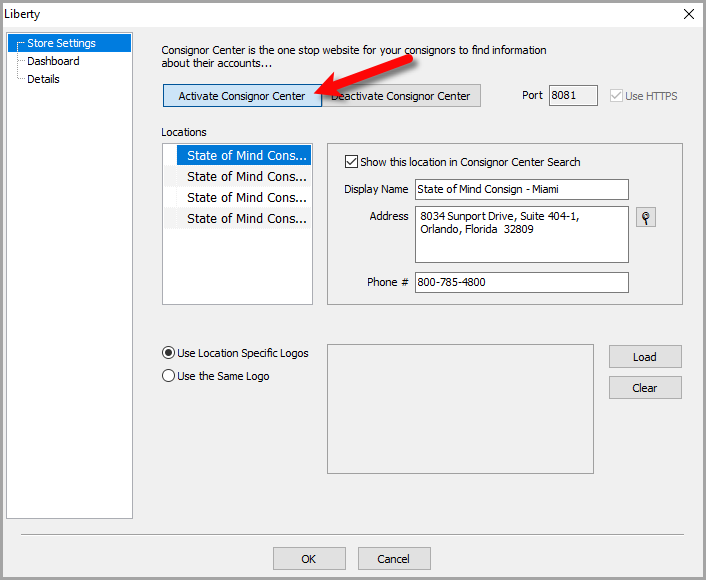Close the Liberty dialog window
Screen dimensions: 706x580
pos(688,14)
